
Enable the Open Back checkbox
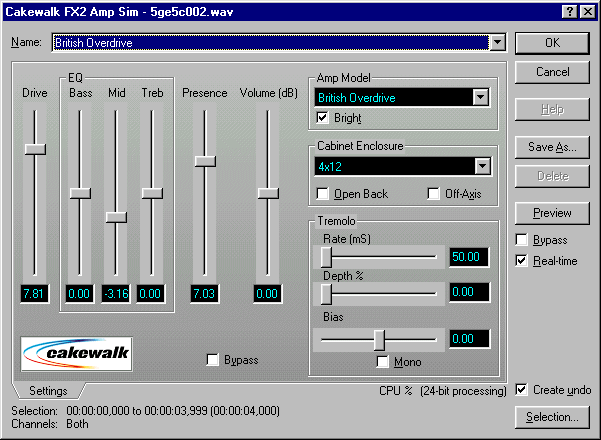click(322, 194)
